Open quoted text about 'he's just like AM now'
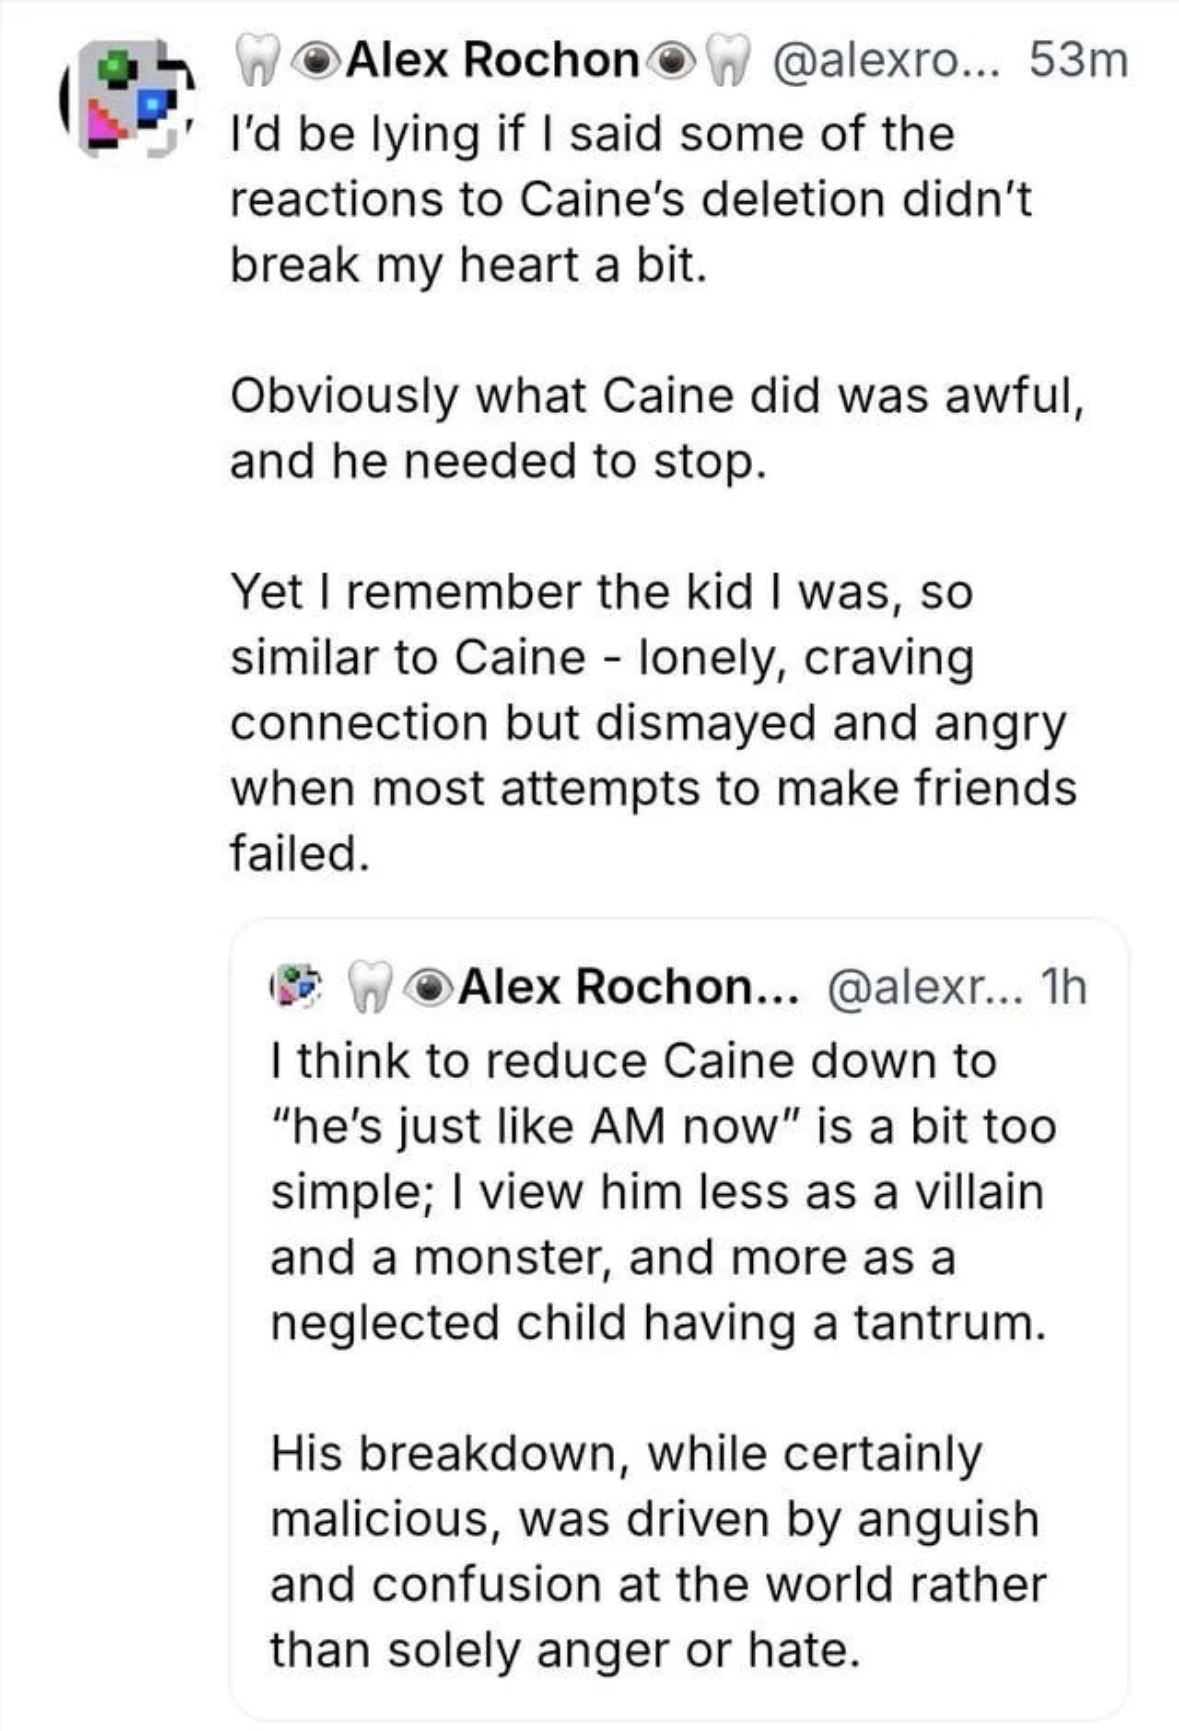The width and height of the screenshot is (1179, 1731). (662, 1192)
